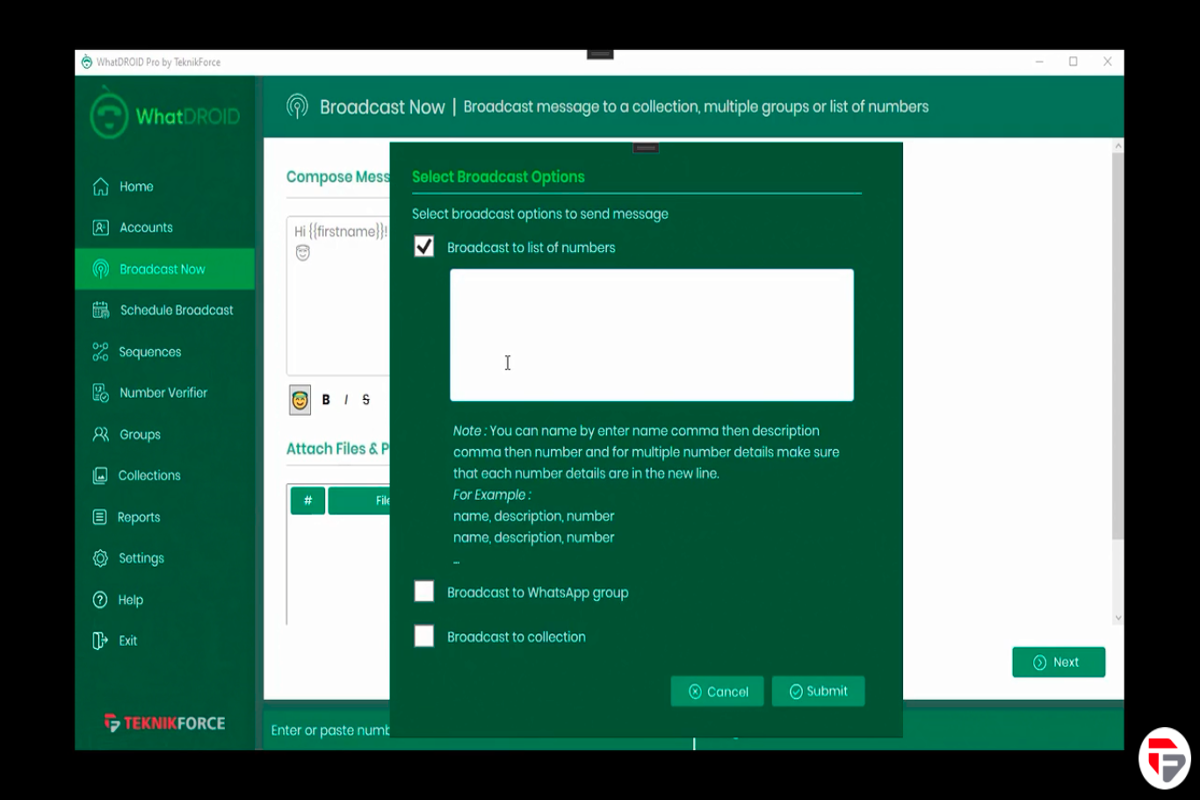Enable Broadcast to collection checkbox
1200x800 pixels.
point(424,636)
